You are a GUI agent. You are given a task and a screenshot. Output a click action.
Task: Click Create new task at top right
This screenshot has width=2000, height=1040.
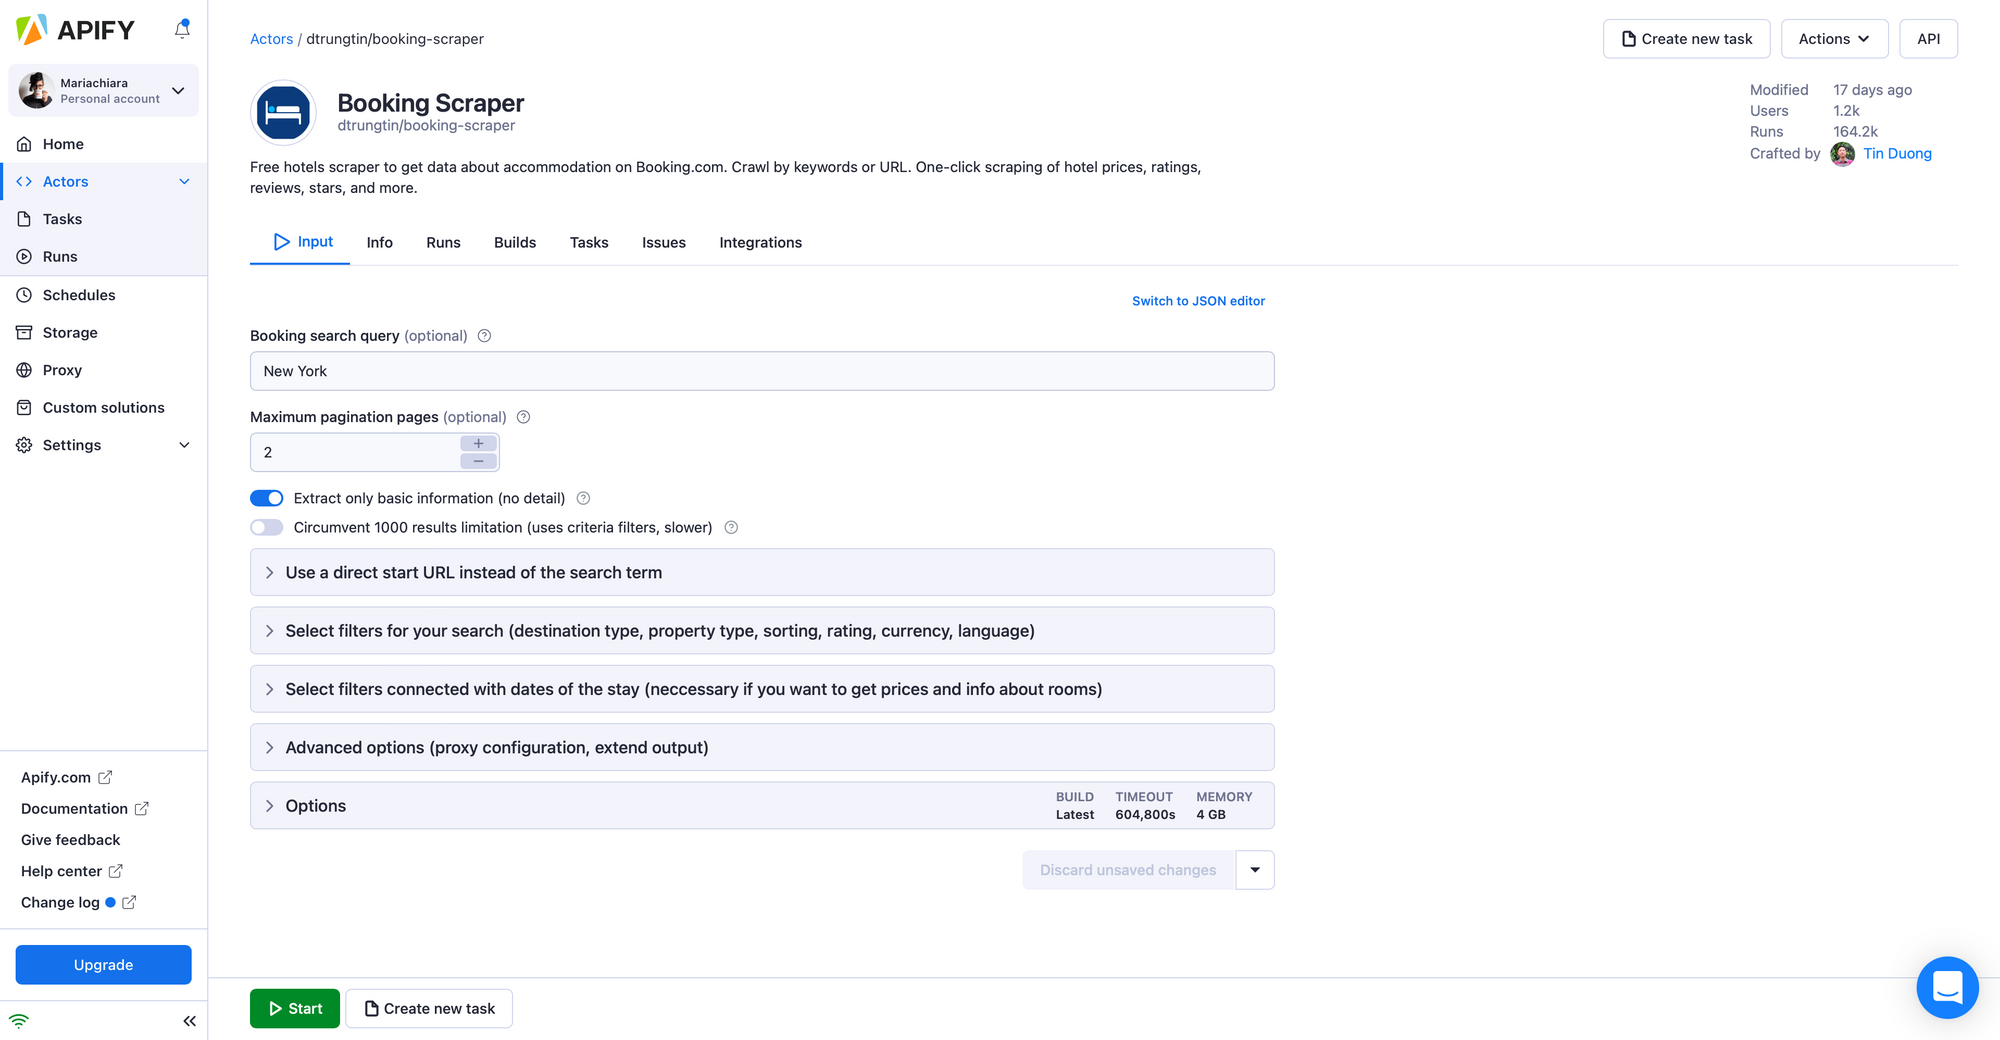(x=1686, y=39)
